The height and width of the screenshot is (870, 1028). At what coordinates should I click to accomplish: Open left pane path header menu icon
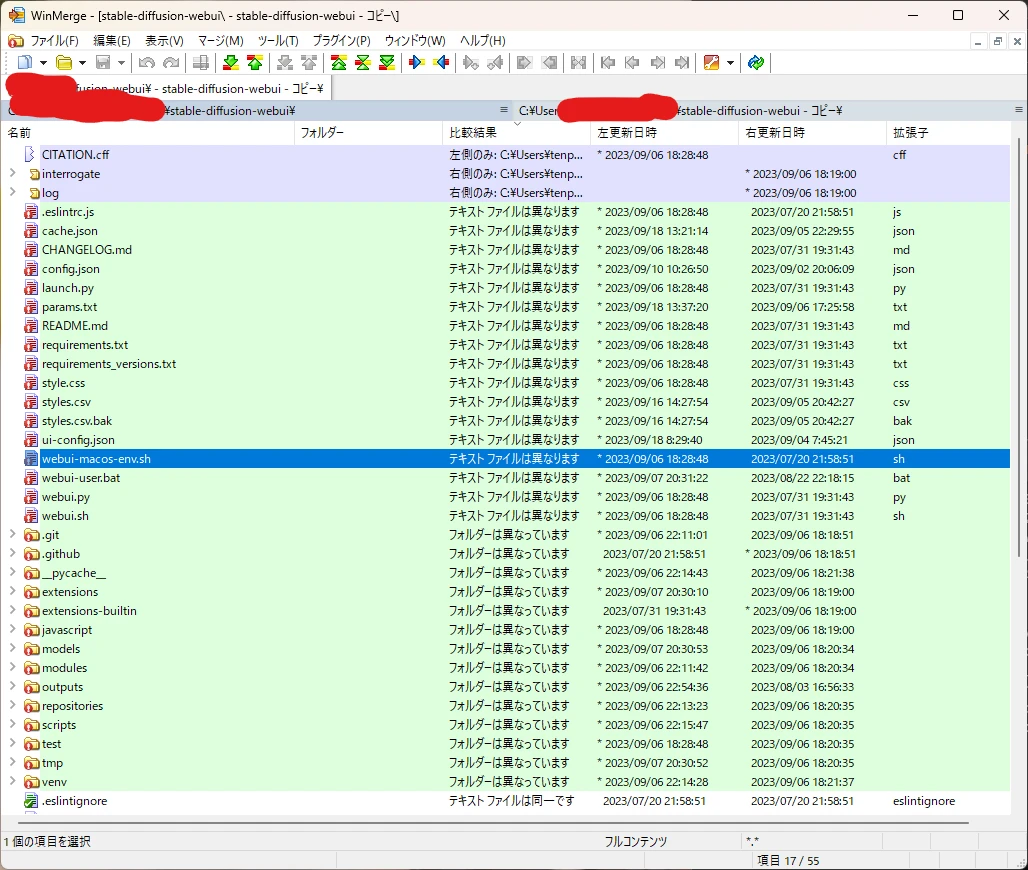point(504,110)
